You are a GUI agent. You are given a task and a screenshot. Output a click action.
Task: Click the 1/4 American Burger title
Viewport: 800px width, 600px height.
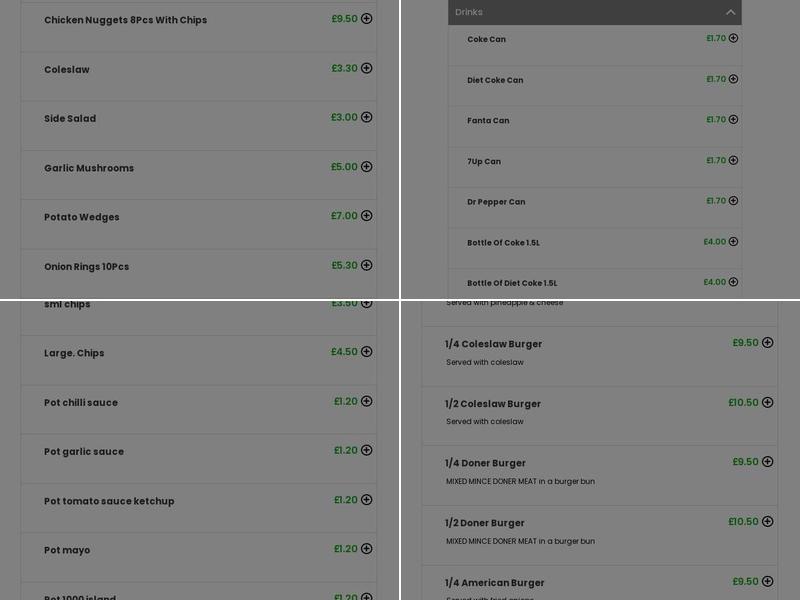(x=494, y=583)
